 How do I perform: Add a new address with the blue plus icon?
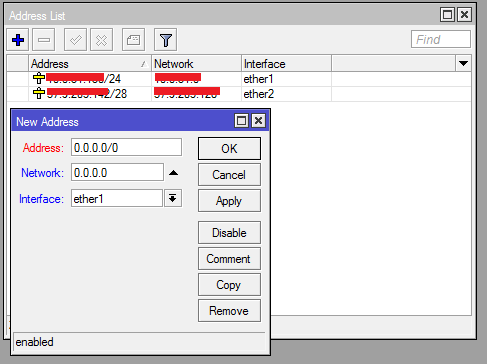point(18,40)
